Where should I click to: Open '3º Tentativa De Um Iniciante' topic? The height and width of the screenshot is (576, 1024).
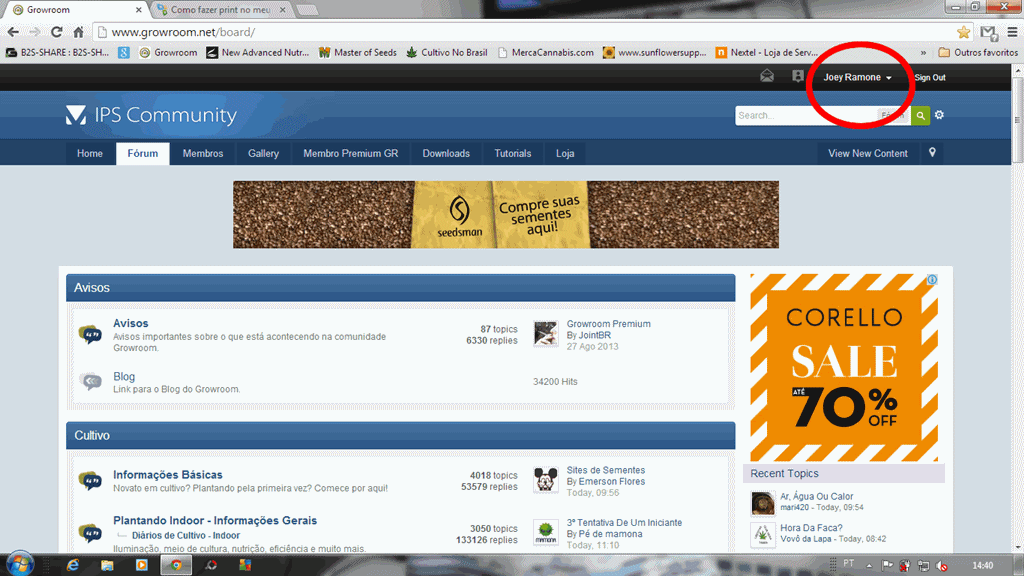point(624,522)
